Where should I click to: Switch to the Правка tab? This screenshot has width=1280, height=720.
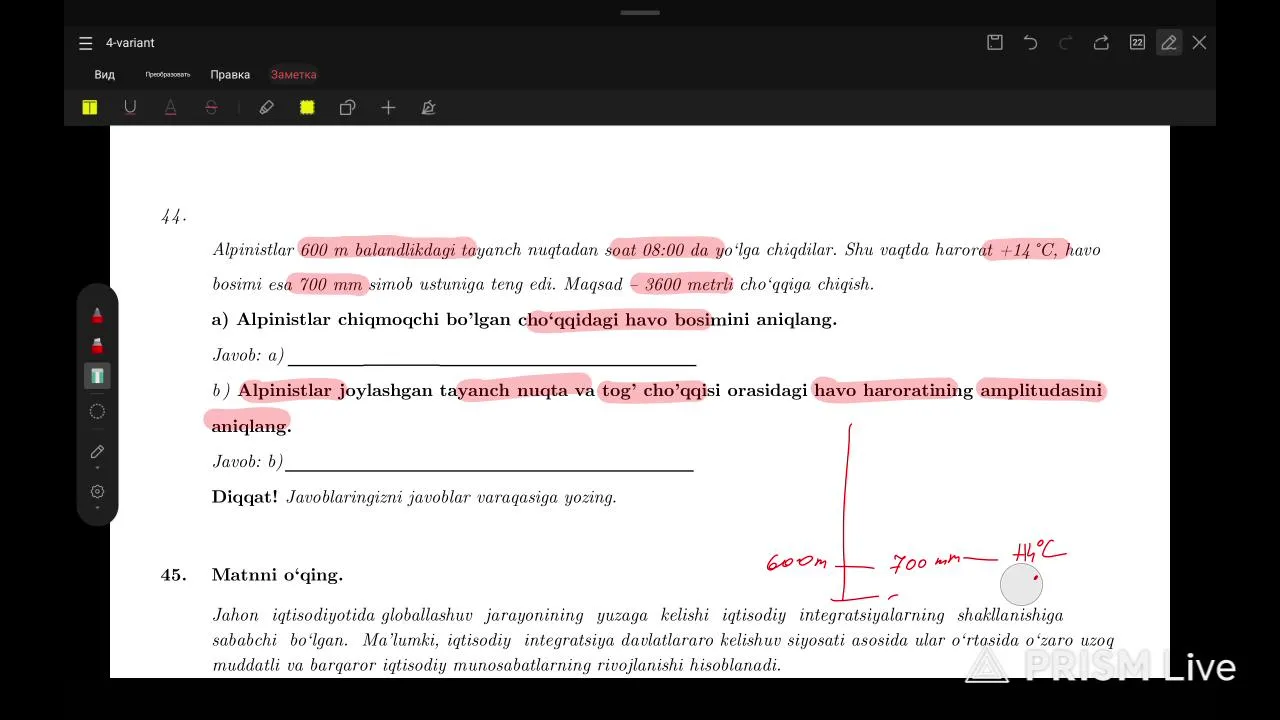click(230, 75)
